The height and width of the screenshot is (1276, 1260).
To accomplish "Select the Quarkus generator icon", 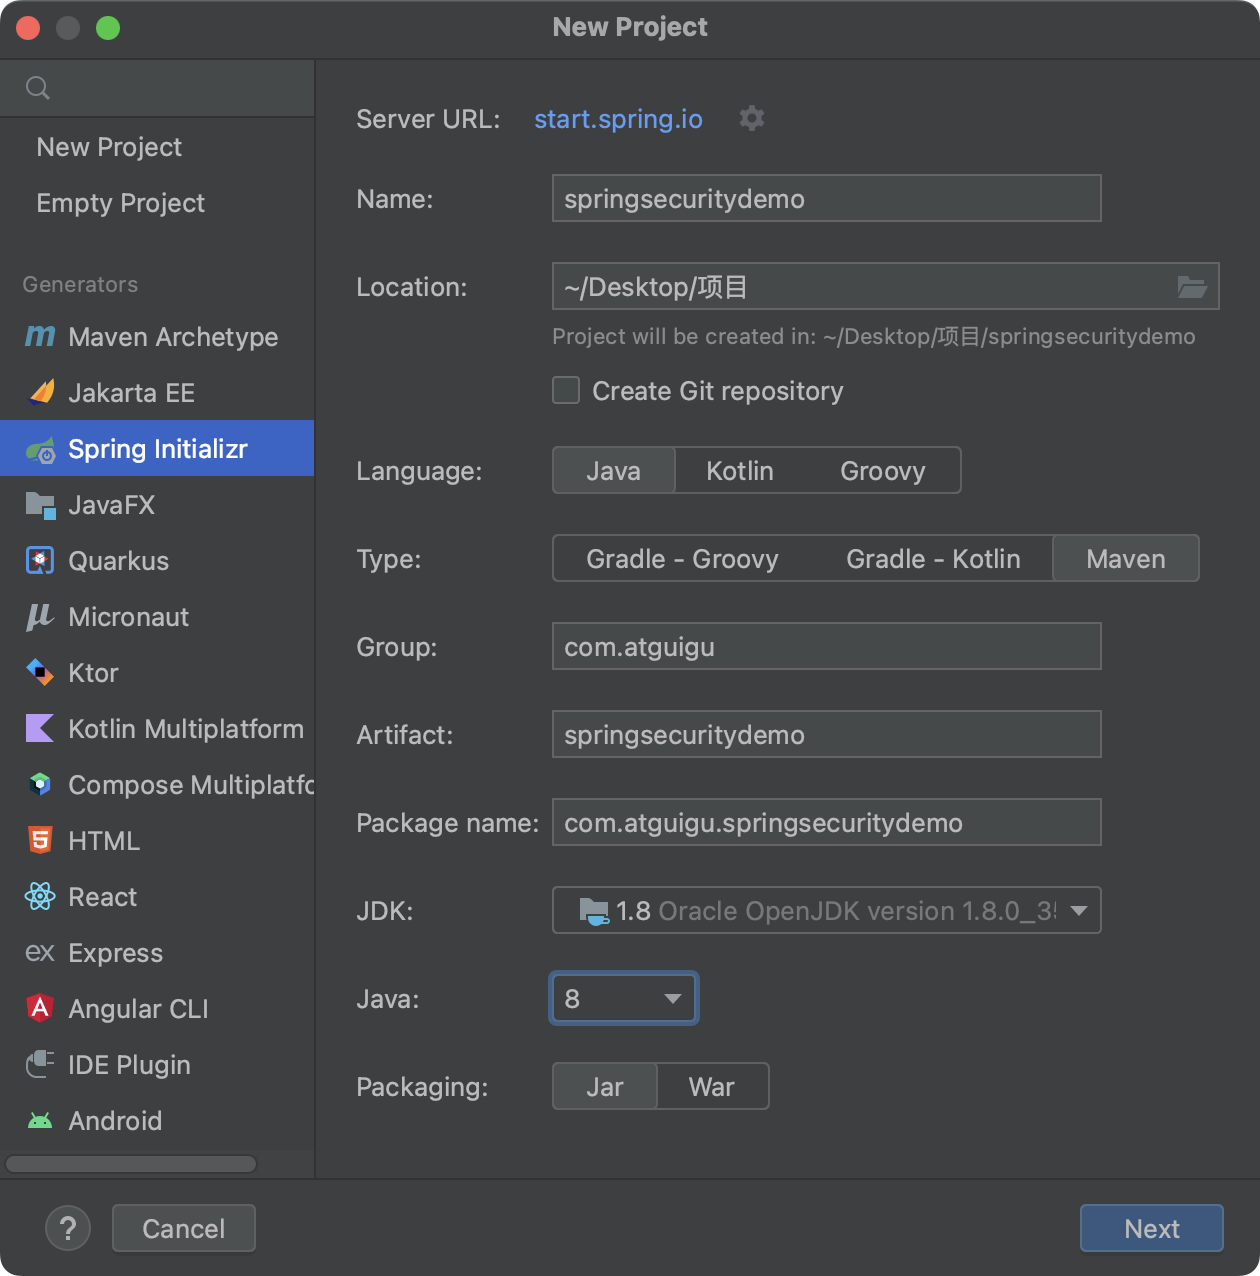I will [x=40, y=561].
